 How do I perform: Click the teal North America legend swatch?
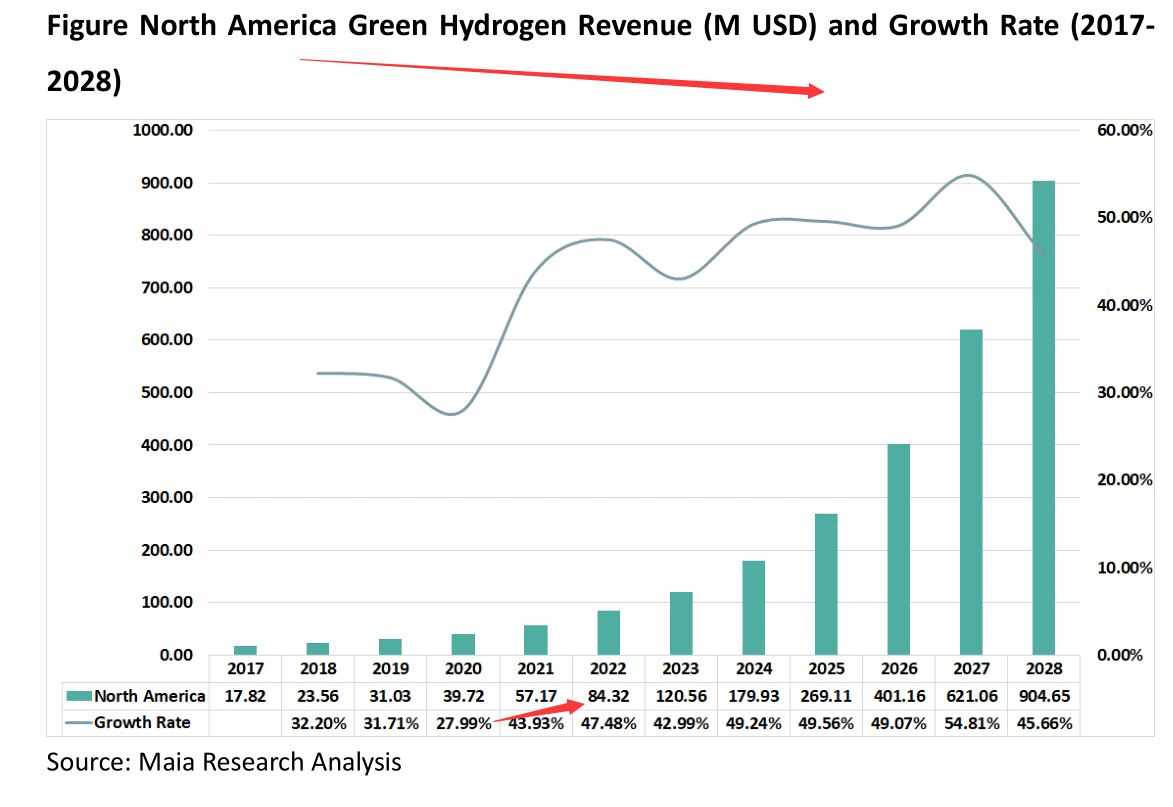(78, 696)
